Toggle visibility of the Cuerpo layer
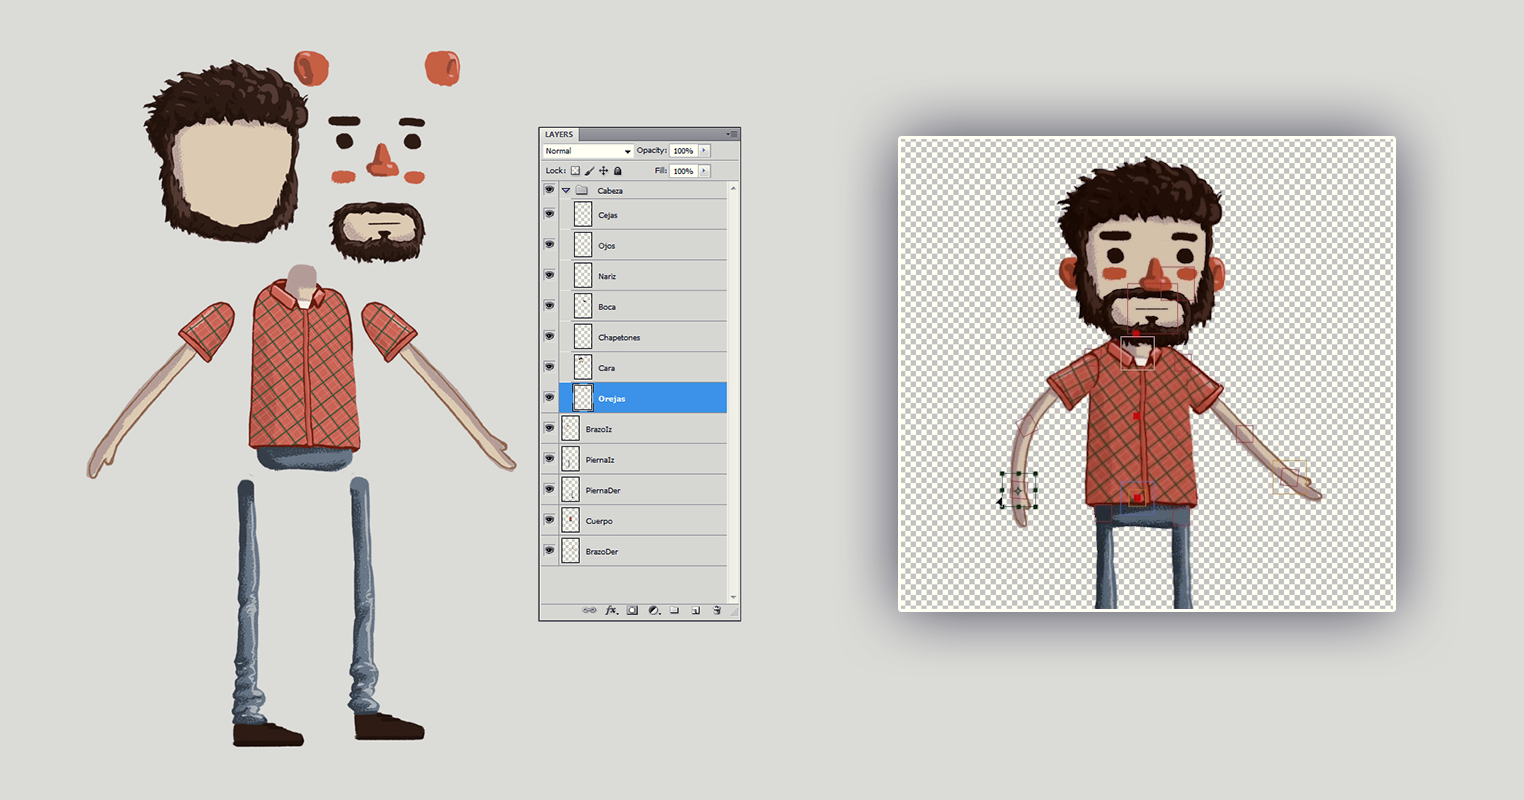The image size is (1524, 800). (548, 520)
